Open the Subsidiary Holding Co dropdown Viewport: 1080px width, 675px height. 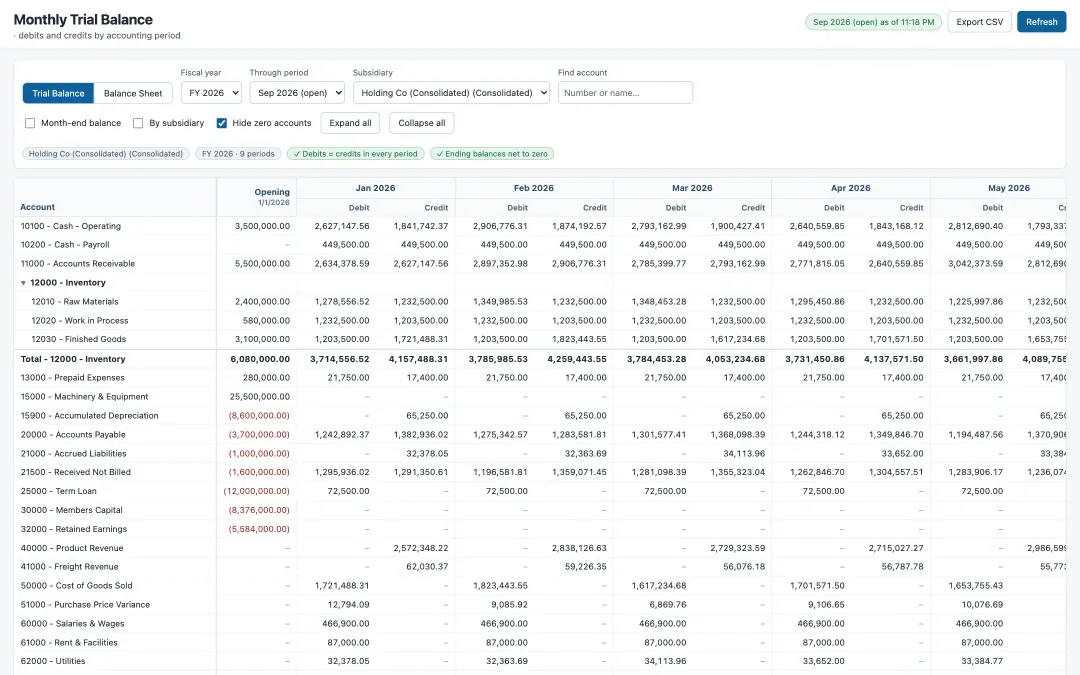click(451, 93)
